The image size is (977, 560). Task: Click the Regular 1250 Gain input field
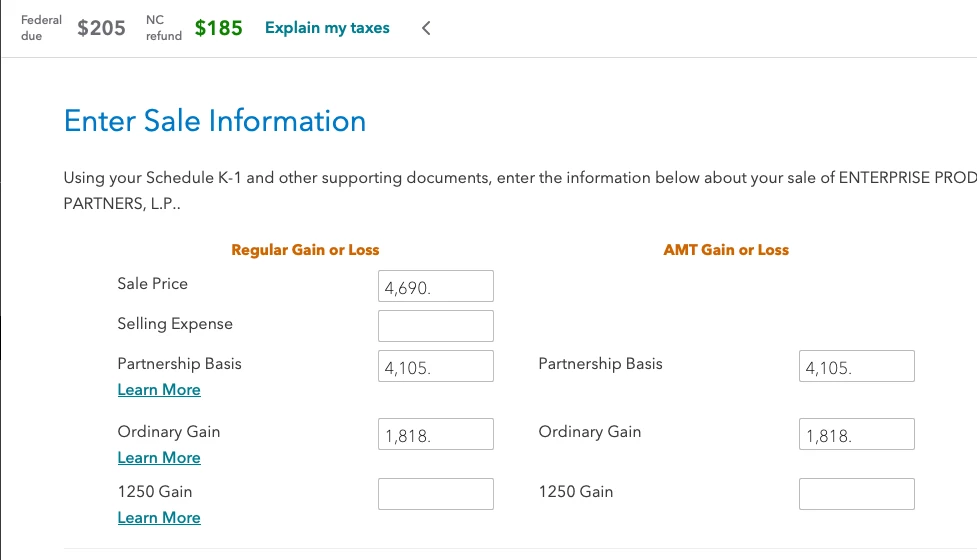coord(436,493)
